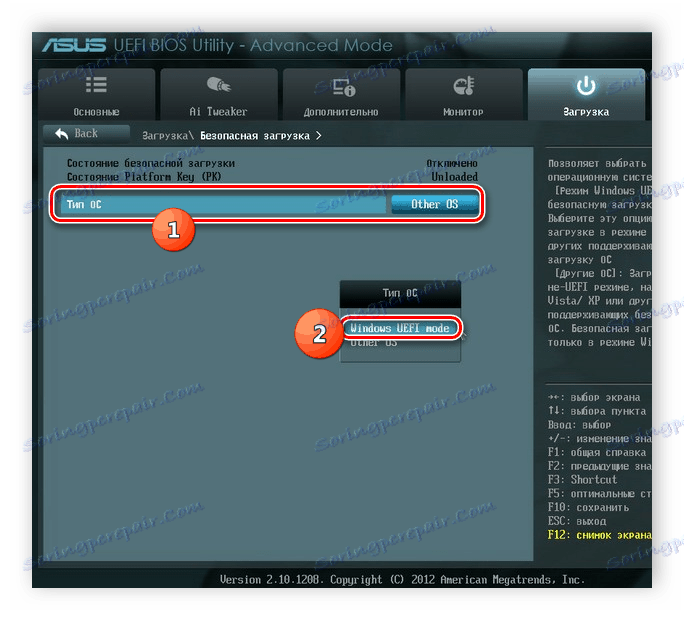Click the F2: предыдущие hint line
The image size is (684, 620).
click(599, 466)
